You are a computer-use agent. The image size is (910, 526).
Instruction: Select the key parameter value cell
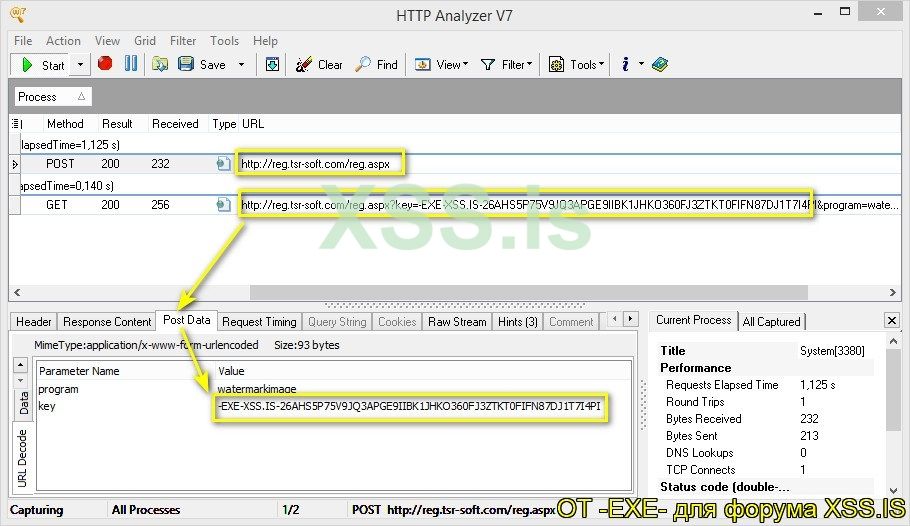pyautogui.click(x=409, y=406)
